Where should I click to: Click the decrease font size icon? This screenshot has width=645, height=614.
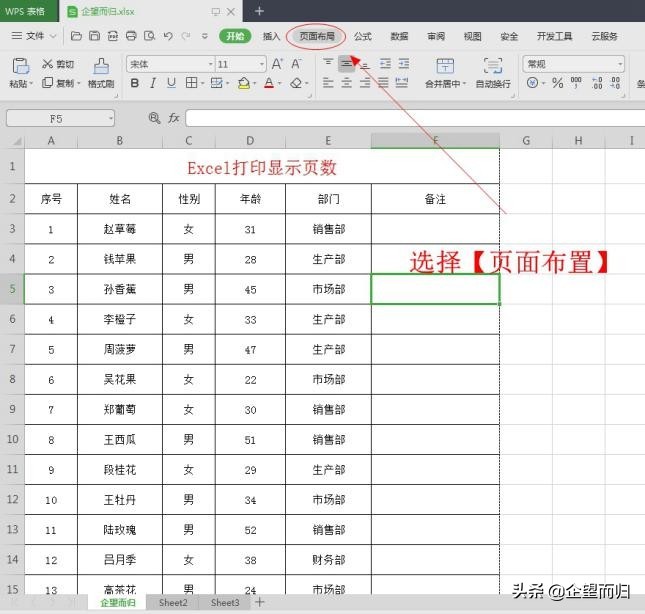click(296, 64)
